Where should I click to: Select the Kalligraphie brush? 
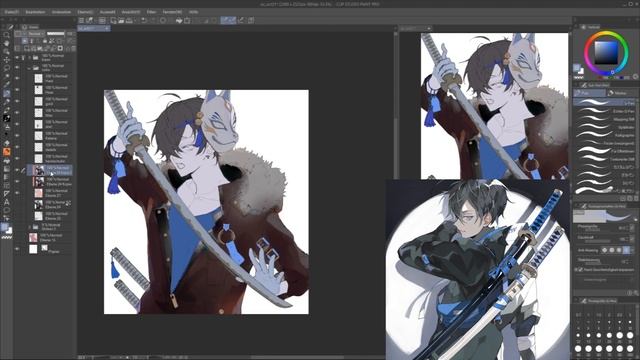point(604,135)
